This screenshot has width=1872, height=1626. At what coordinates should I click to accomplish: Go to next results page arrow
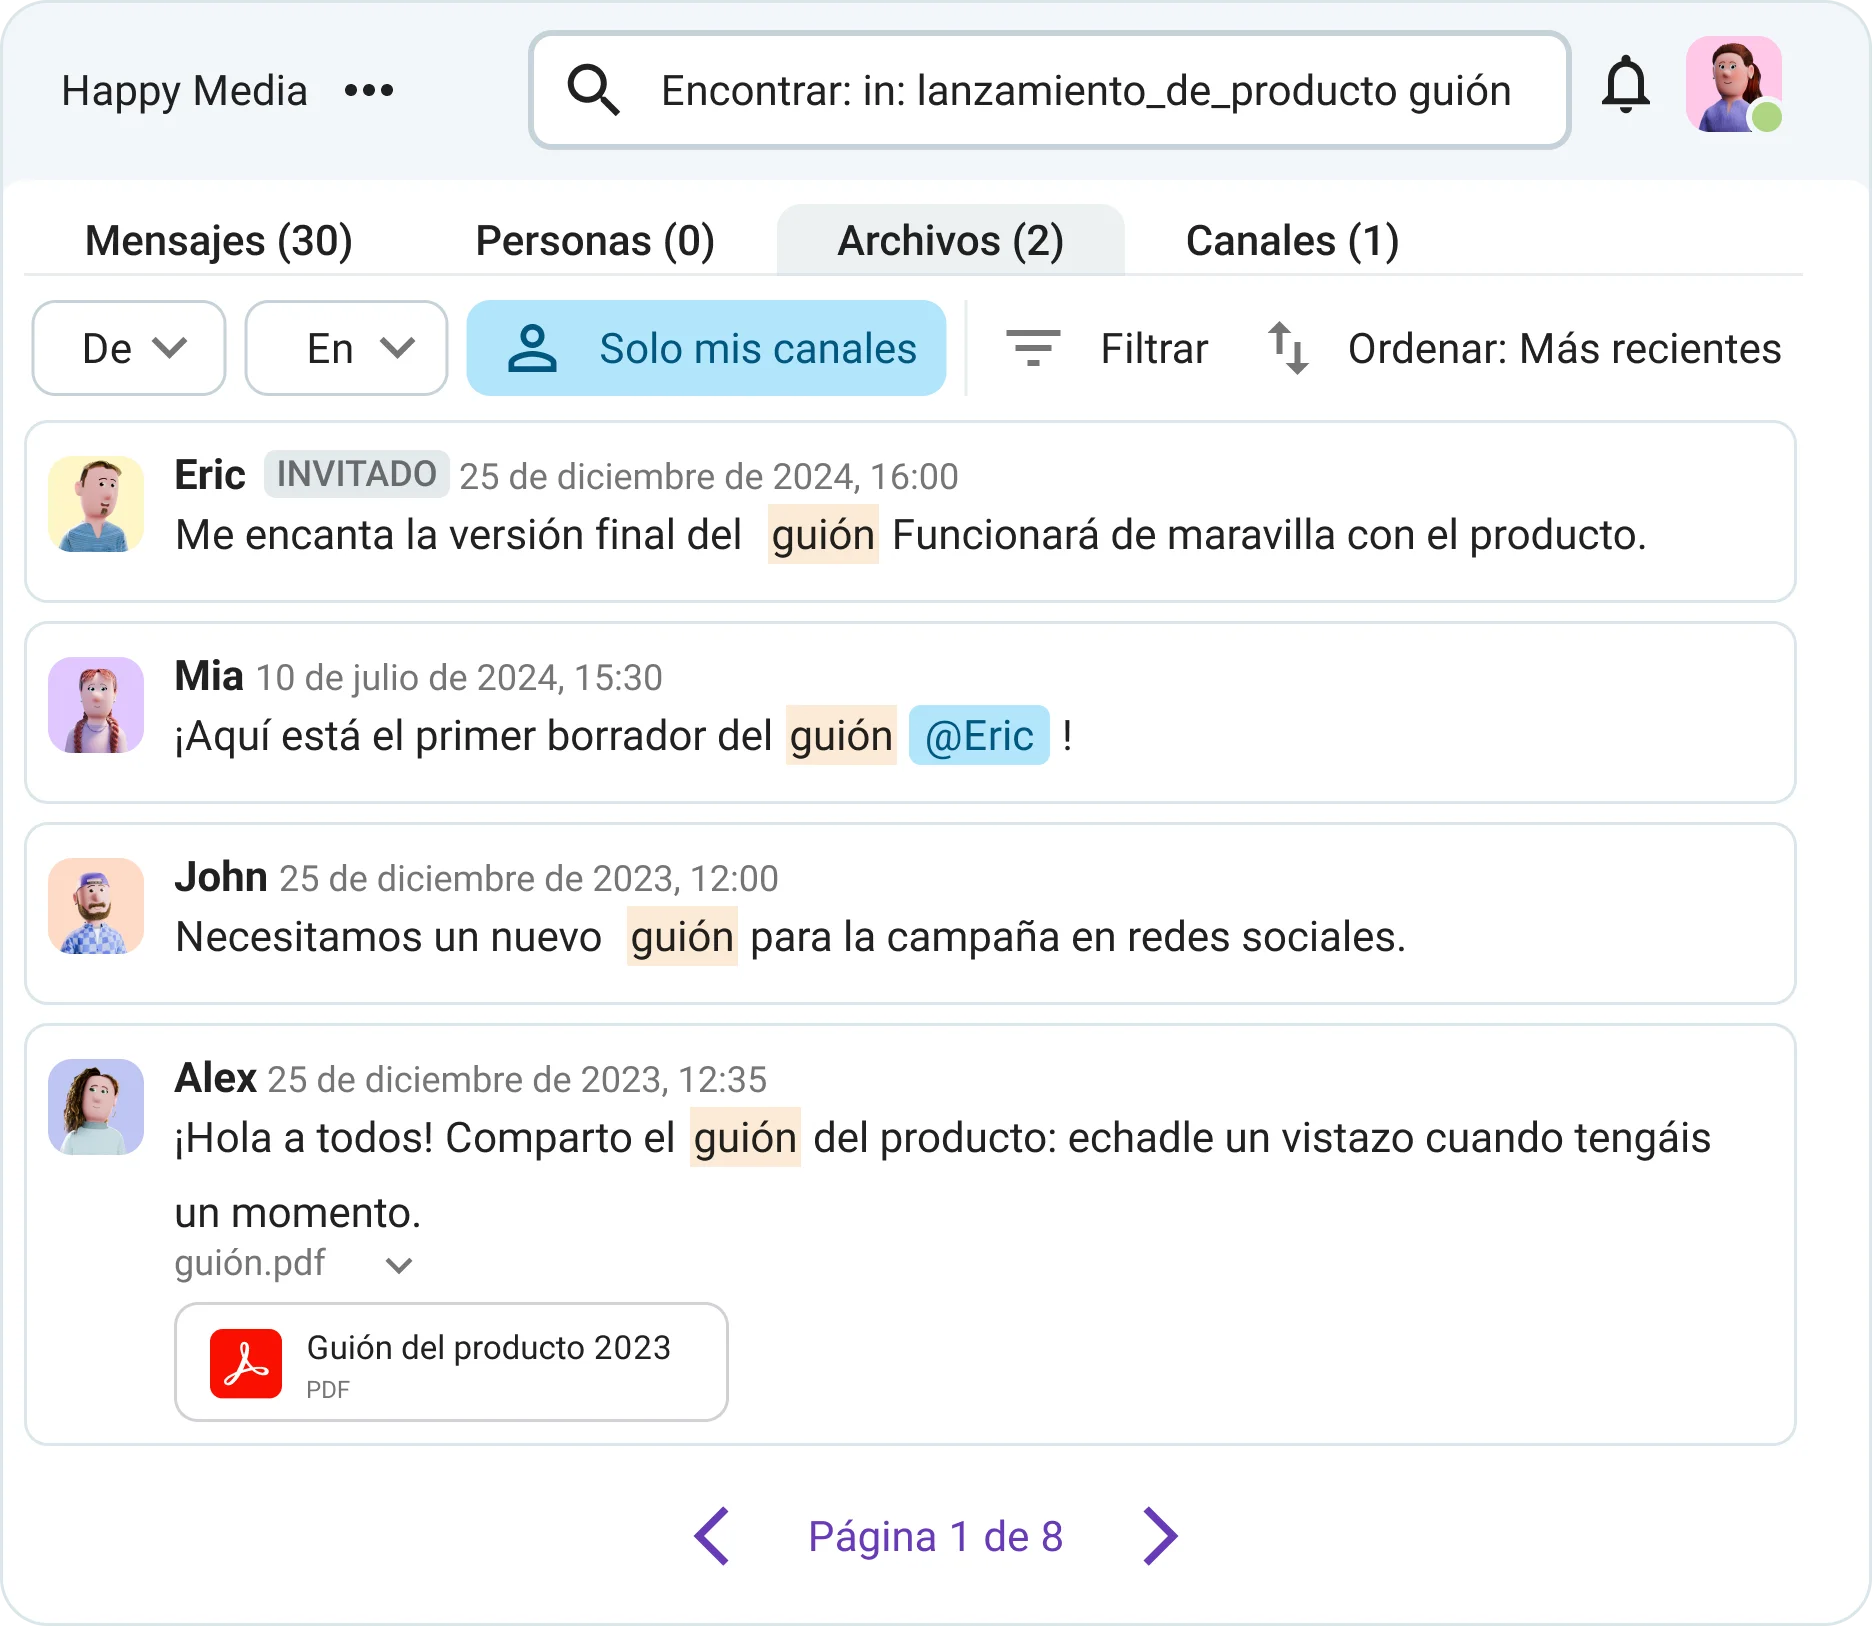pos(1160,1536)
